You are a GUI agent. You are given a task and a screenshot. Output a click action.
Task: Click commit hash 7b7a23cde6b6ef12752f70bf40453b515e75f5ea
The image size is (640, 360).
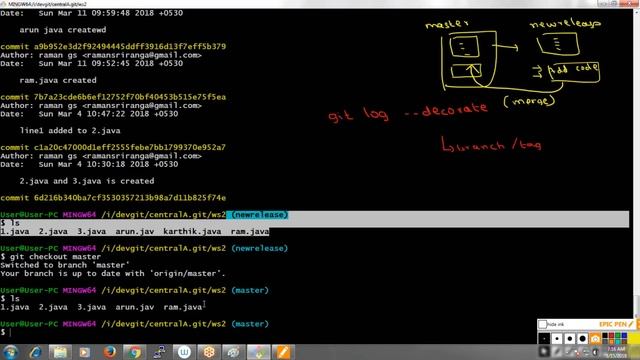(130, 97)
